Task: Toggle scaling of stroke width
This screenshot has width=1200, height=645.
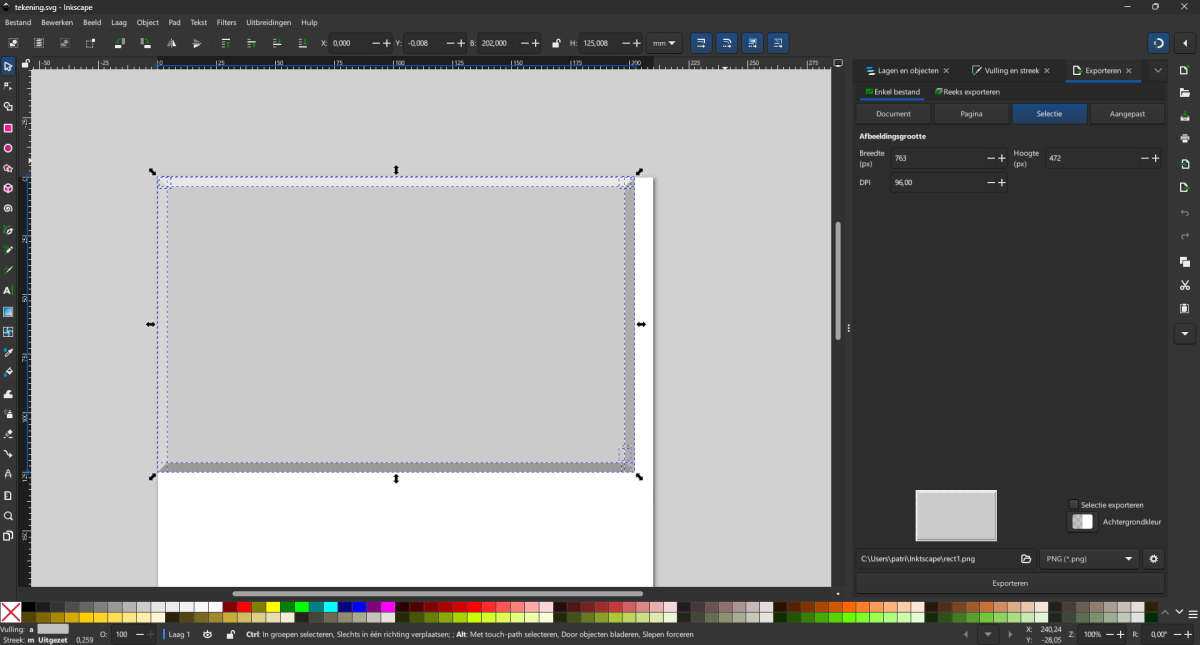Action: tap(701, 43)
